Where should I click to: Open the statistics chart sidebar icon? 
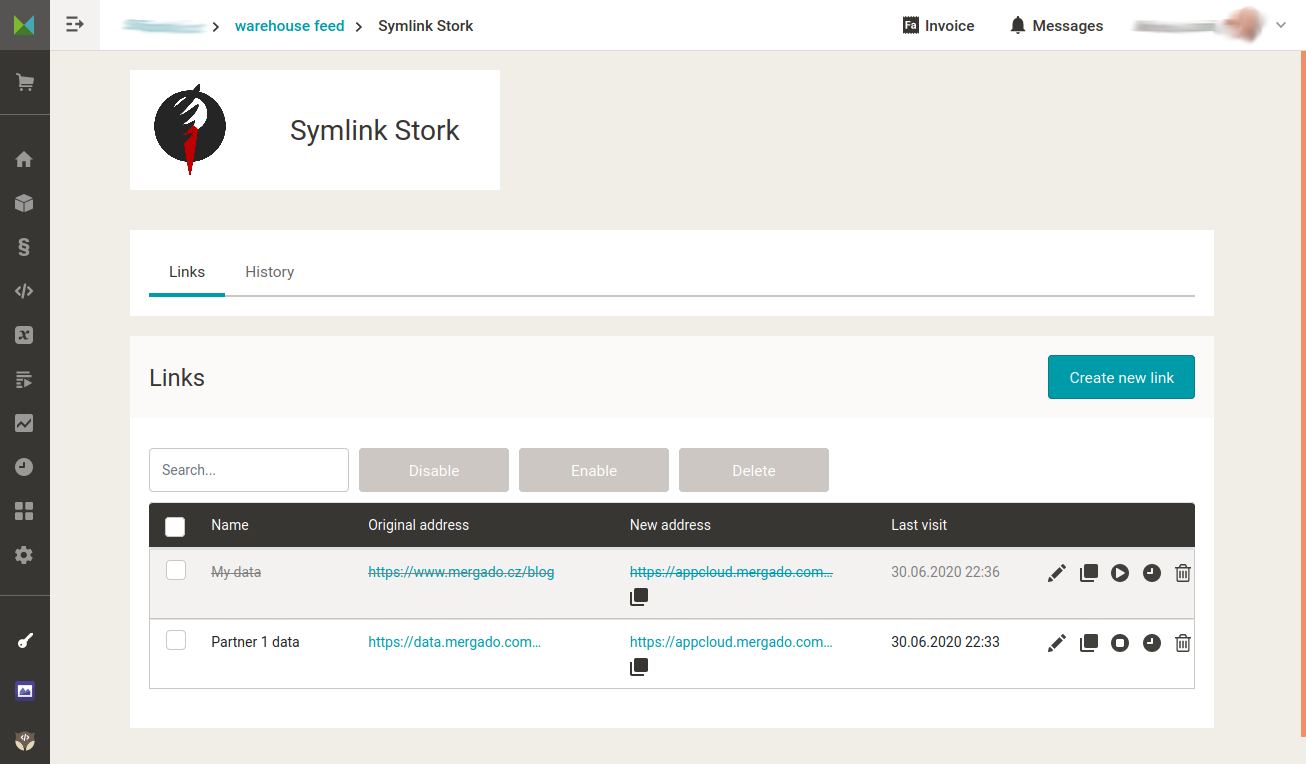point(24,423)
